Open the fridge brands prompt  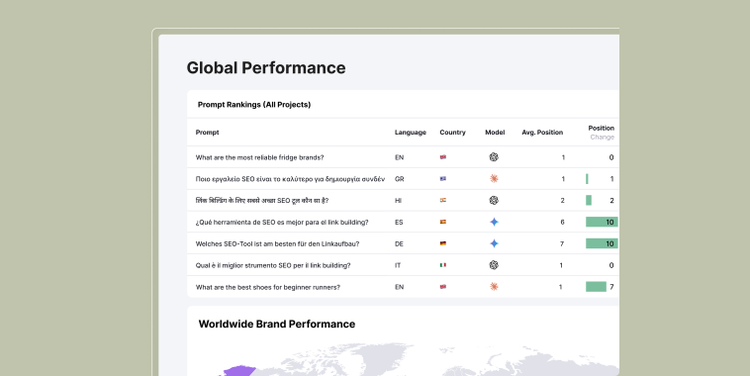click(x=260, y=157)
